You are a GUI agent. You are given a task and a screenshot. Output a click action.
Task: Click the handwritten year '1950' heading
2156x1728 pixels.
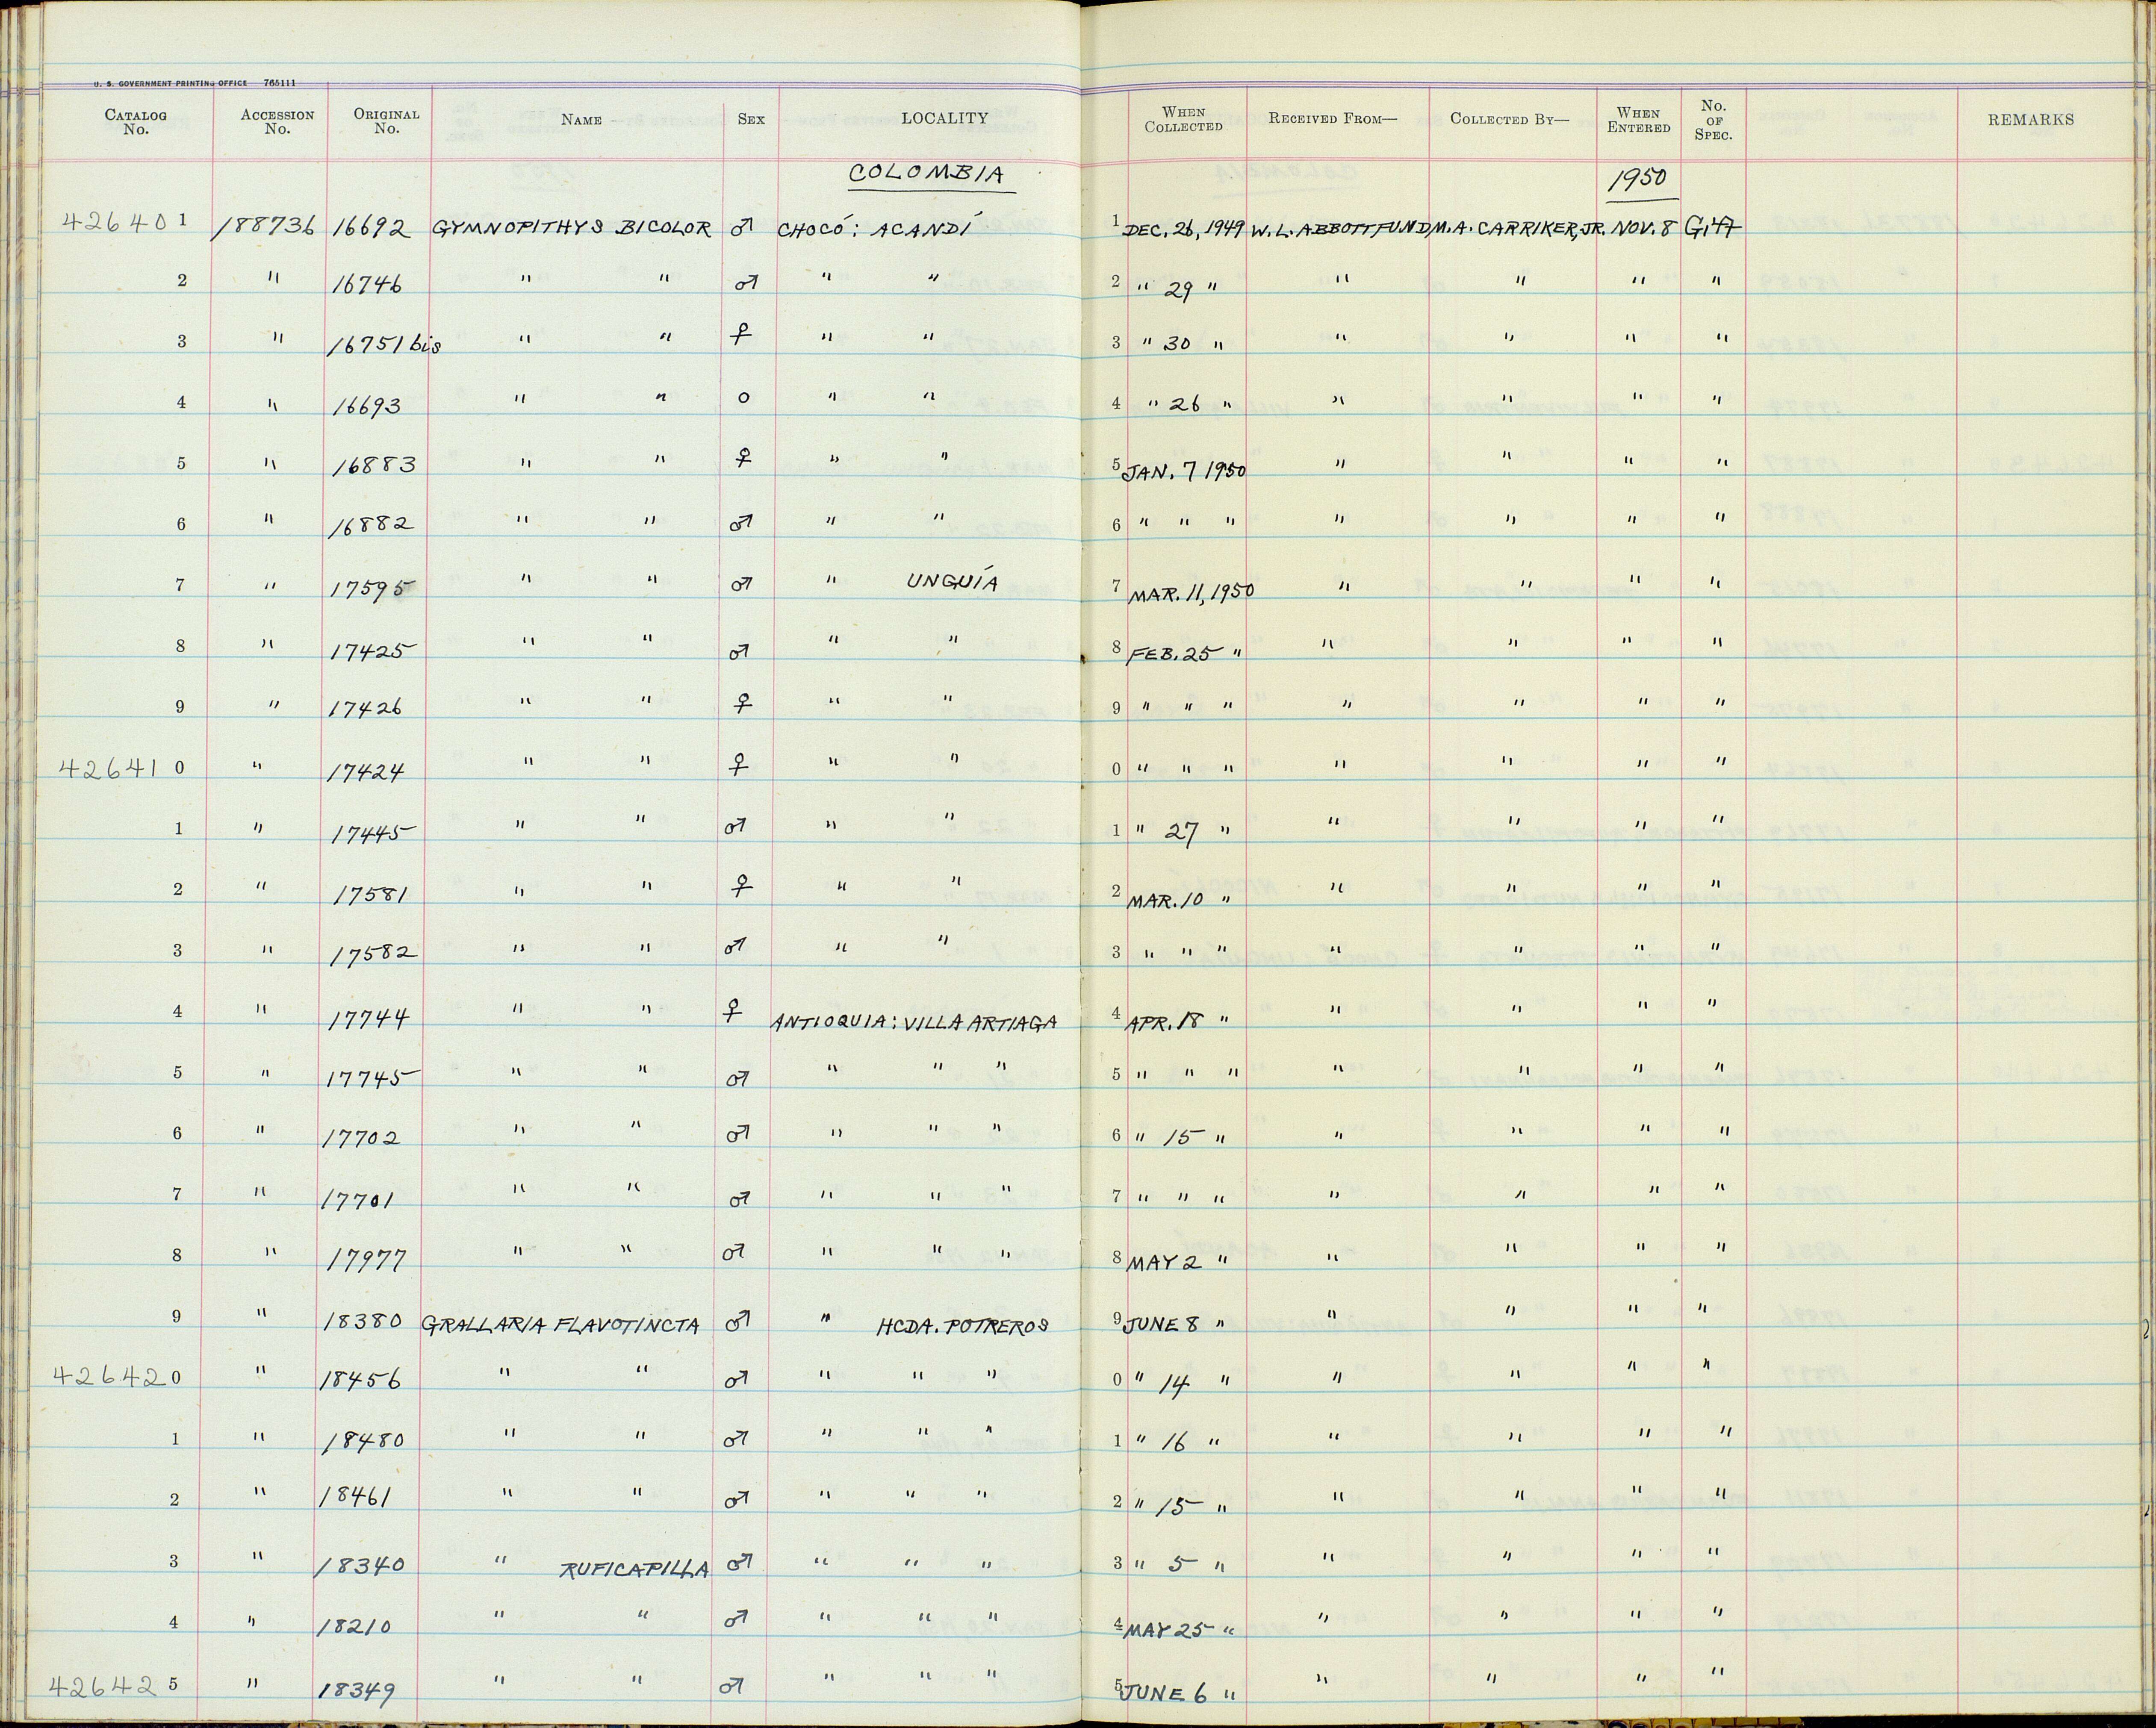[1637, 179]
